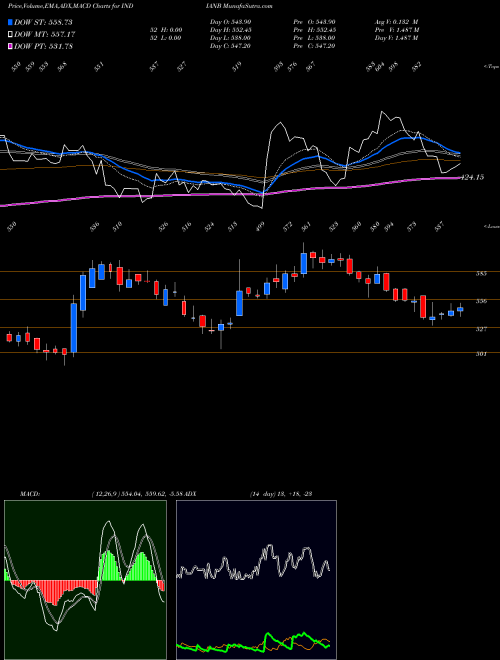
Task: Click the <Lows axis label
Action: click(492, 227)
